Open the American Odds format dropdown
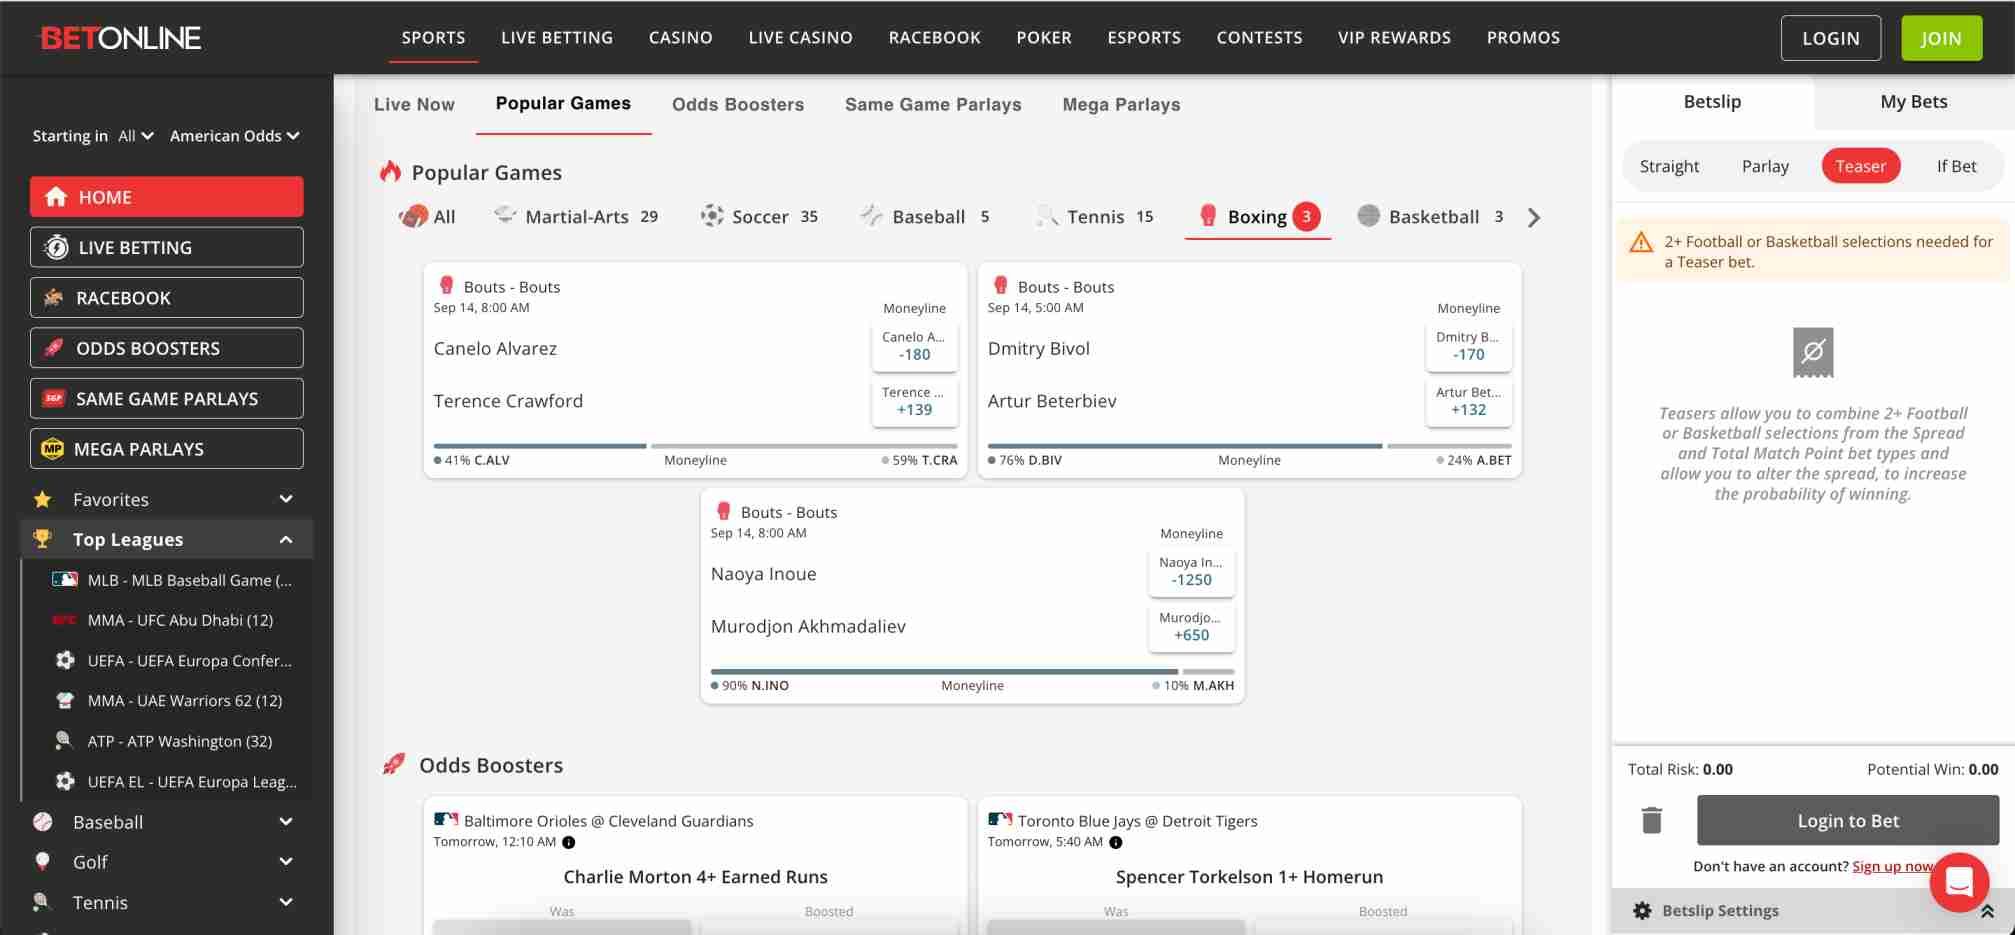The image size is (2015, 935). pos(235,136)
